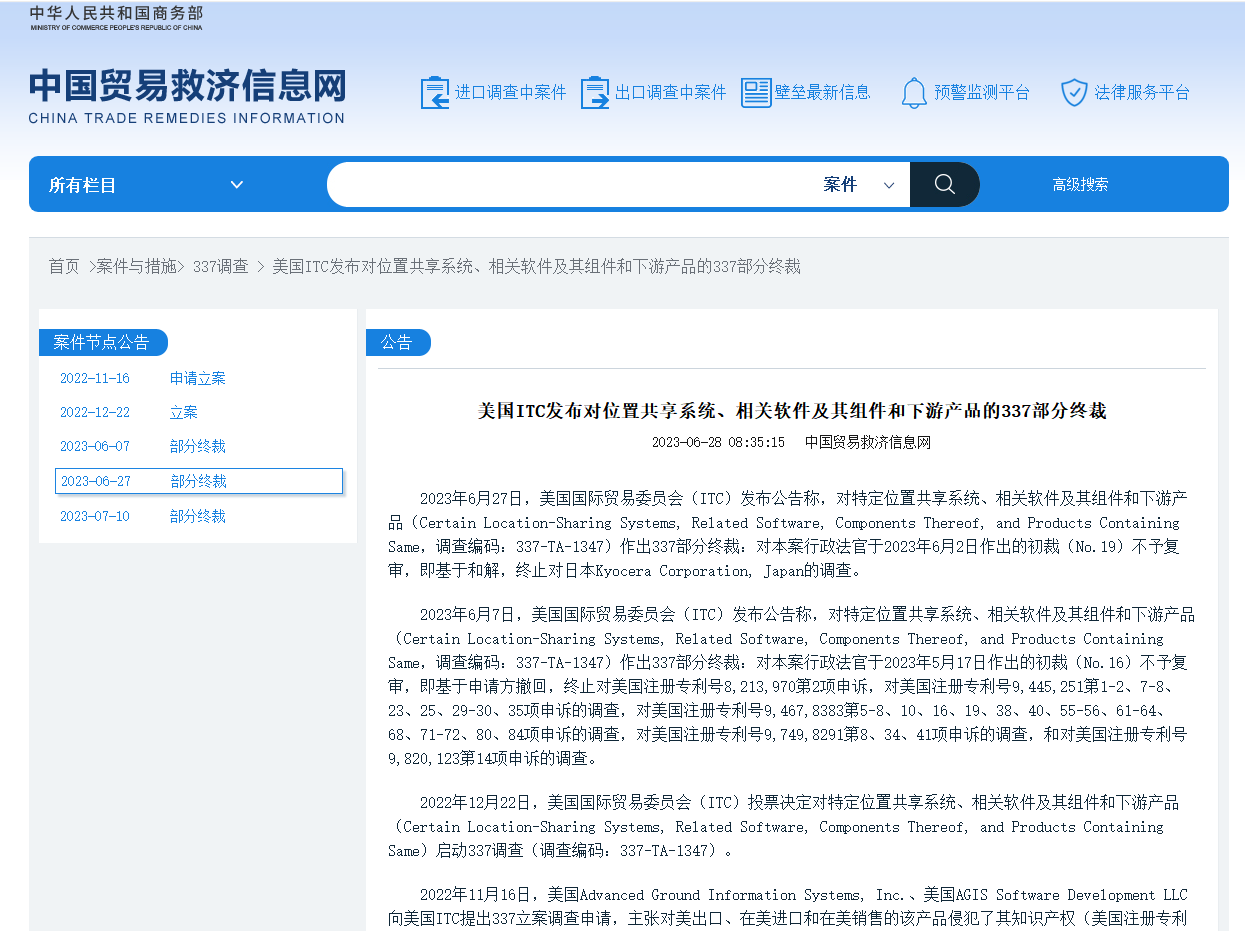Click source label 中国贸易救济信息网 under headline
1245x931 pixels.
point(868,442)
